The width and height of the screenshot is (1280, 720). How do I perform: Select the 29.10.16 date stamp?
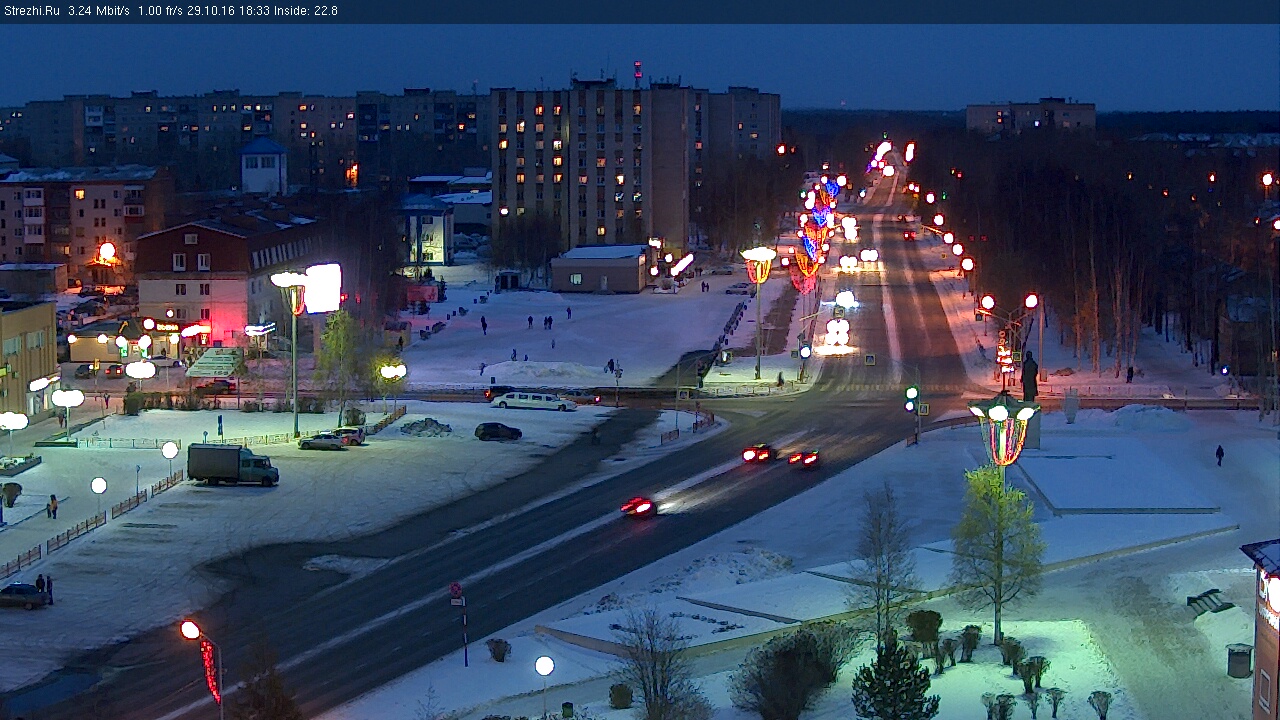(x=211, y=11)
